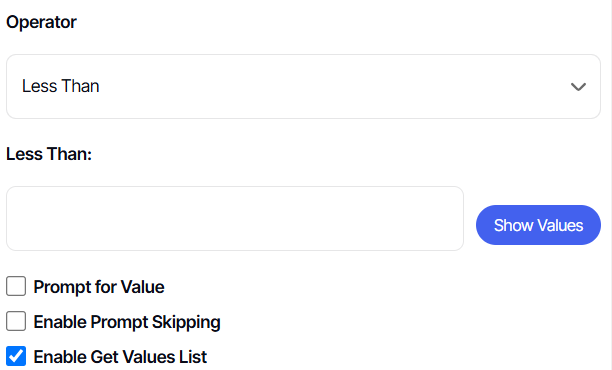Click the Less Than: field label

[49, 154]
